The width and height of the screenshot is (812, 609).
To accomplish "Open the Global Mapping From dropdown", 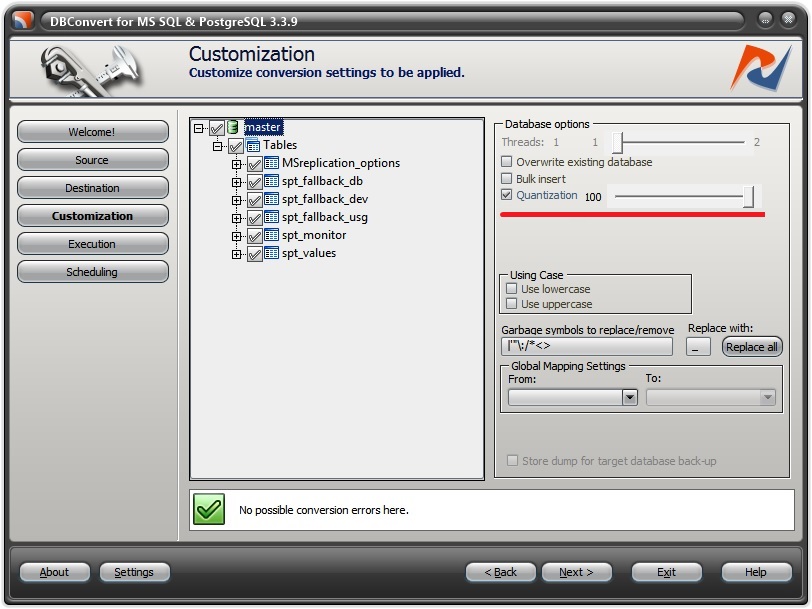I will pos(630,397).
